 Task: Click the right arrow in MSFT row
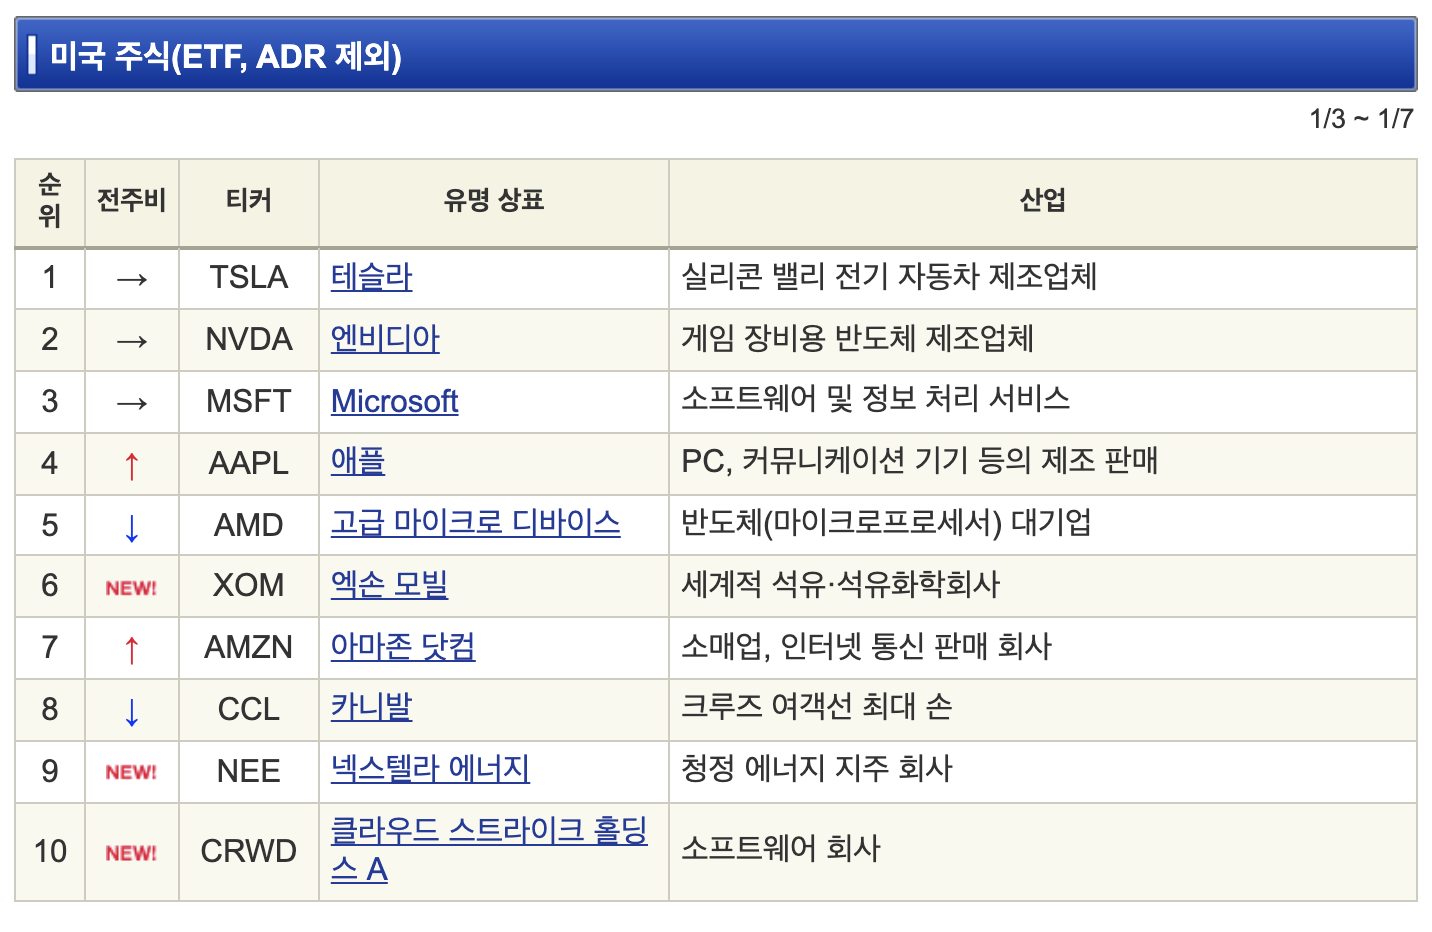coord(132,404)
